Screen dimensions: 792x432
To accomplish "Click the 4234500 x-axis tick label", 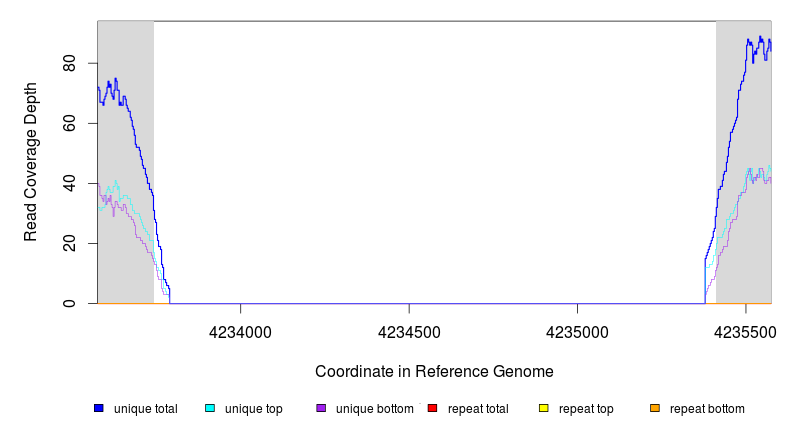I will pos(409,332).
